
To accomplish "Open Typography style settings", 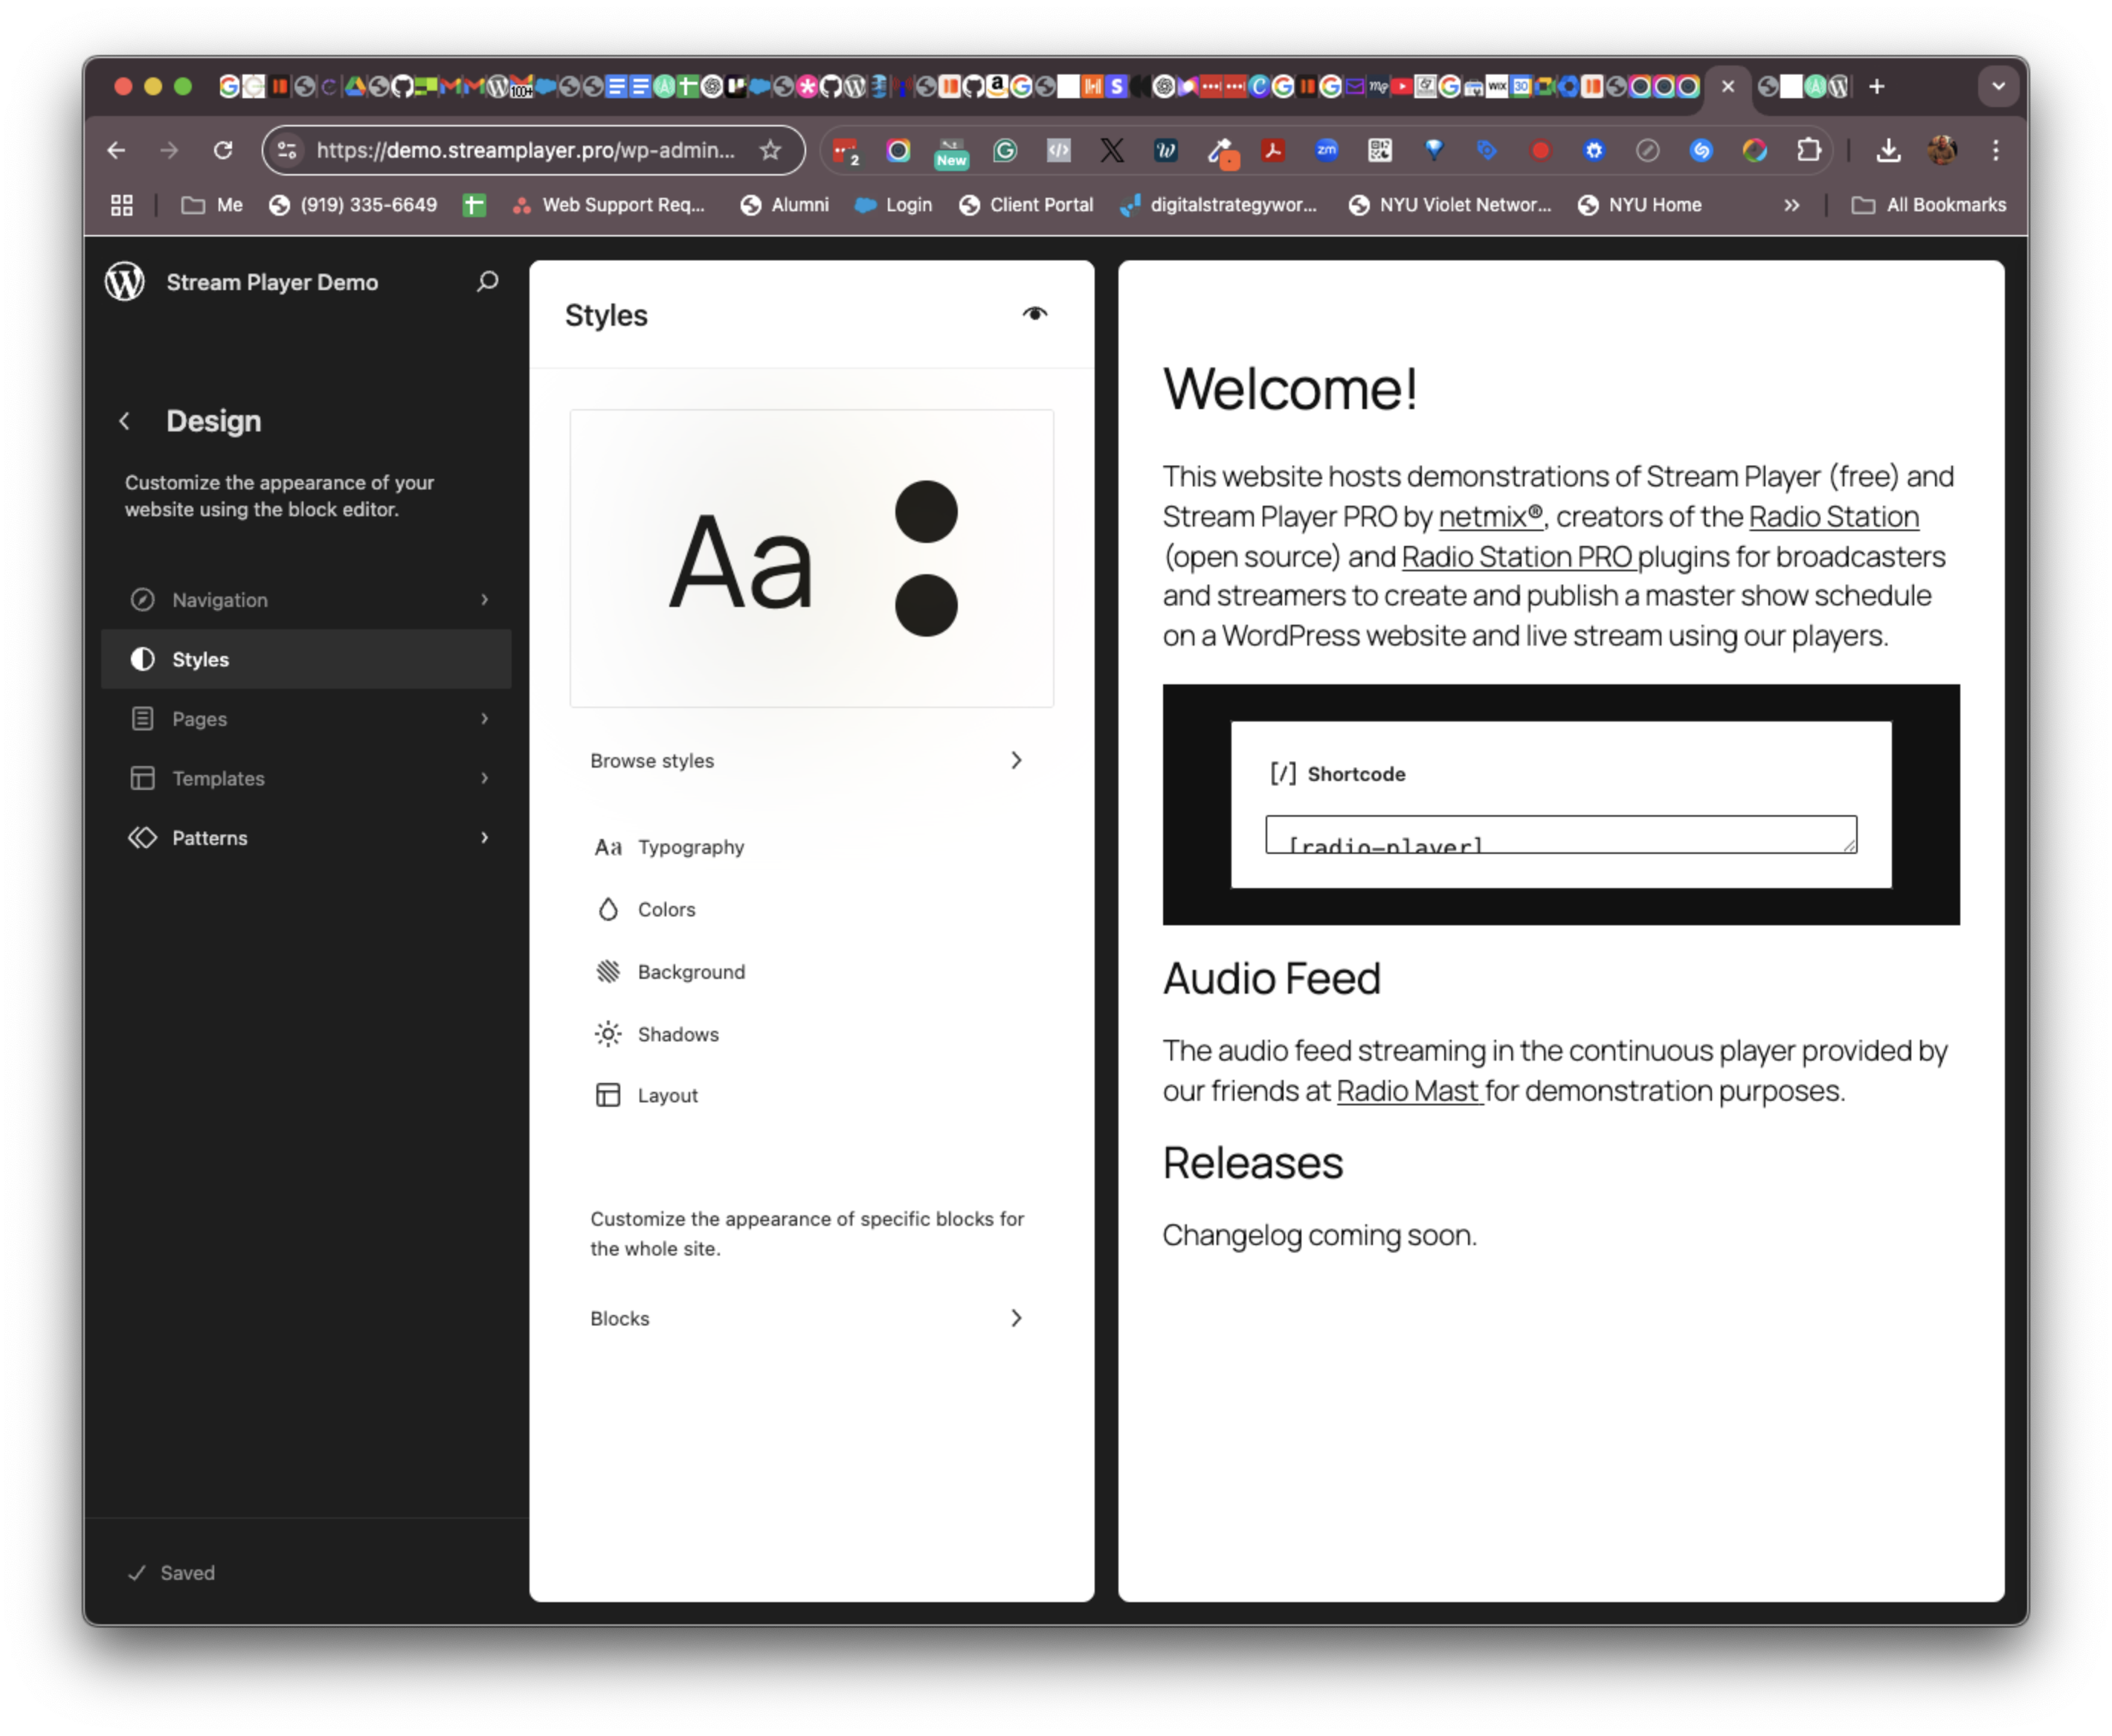I will coord(811,848).
